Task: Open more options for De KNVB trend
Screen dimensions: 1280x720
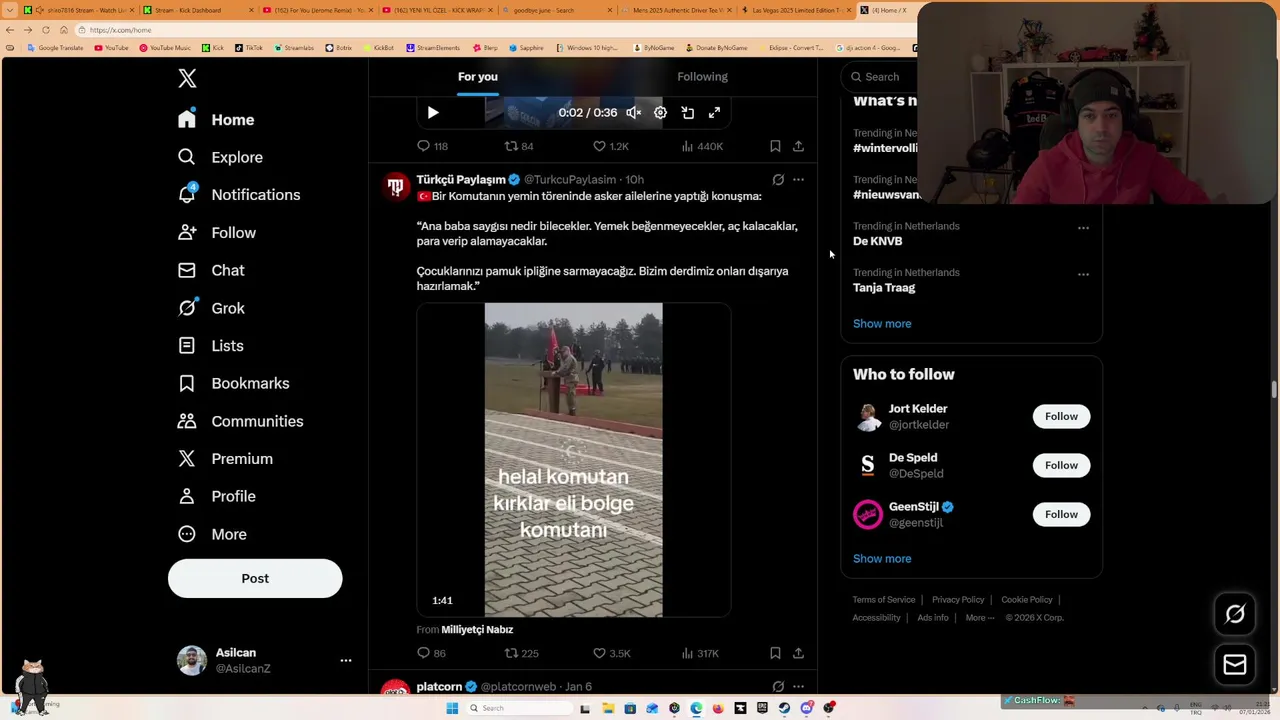Action: [x=1083, y=228]
